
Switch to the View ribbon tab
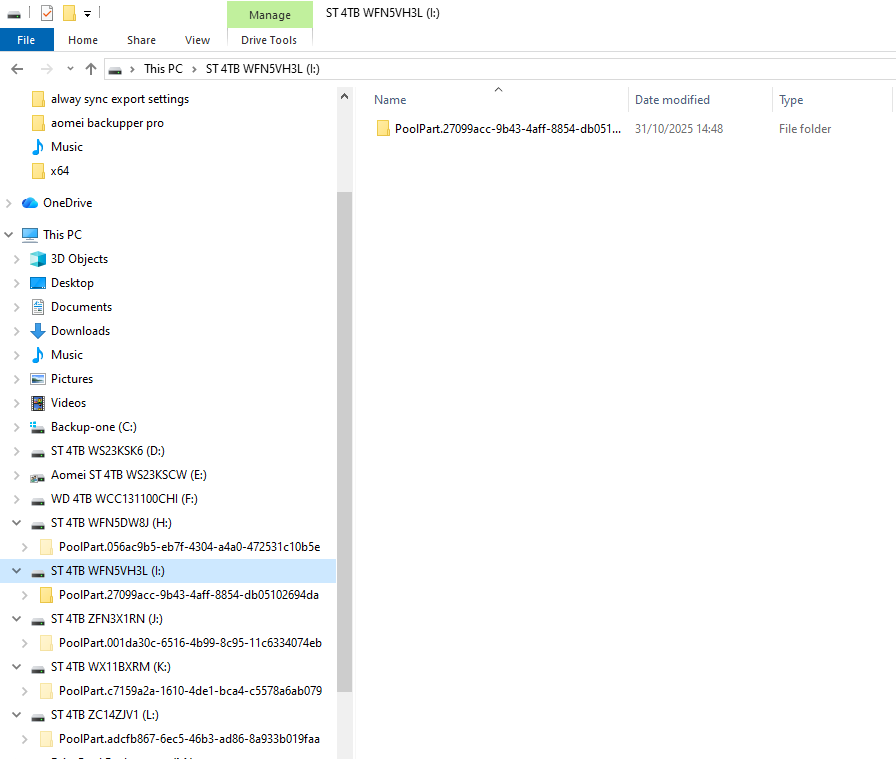(x=197, y=40)
